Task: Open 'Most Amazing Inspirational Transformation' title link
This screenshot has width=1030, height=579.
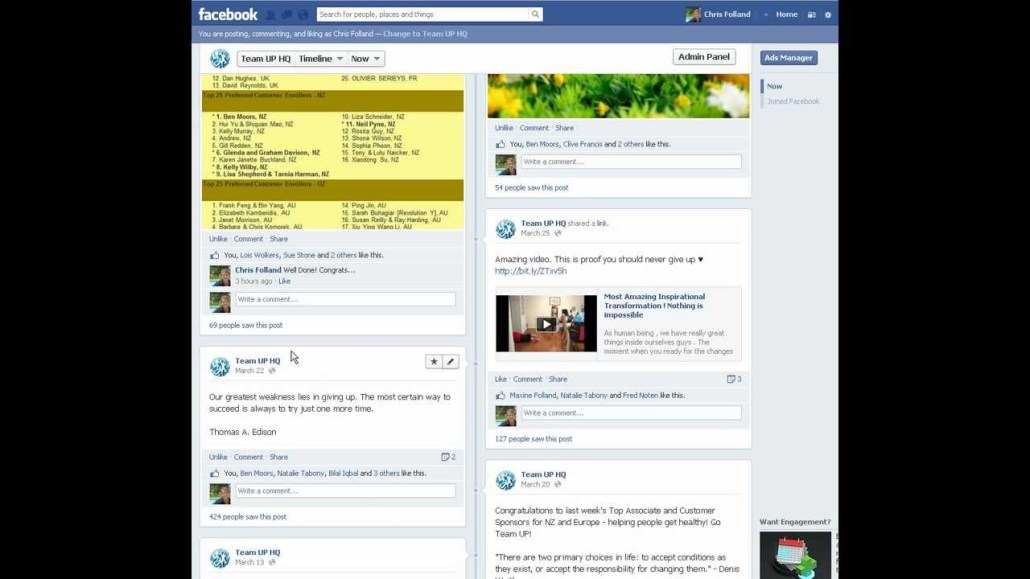Action: [x=654, y=306]
